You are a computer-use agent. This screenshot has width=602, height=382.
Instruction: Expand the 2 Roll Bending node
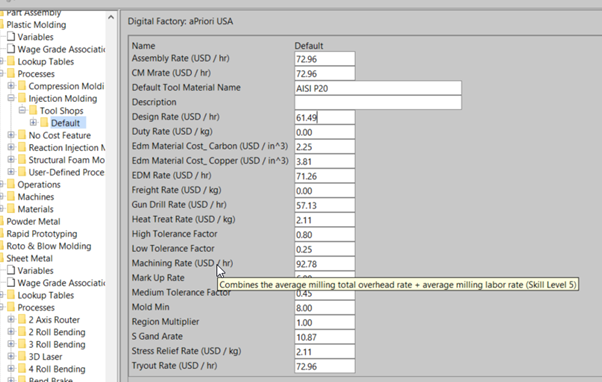[x=11, y=332]
